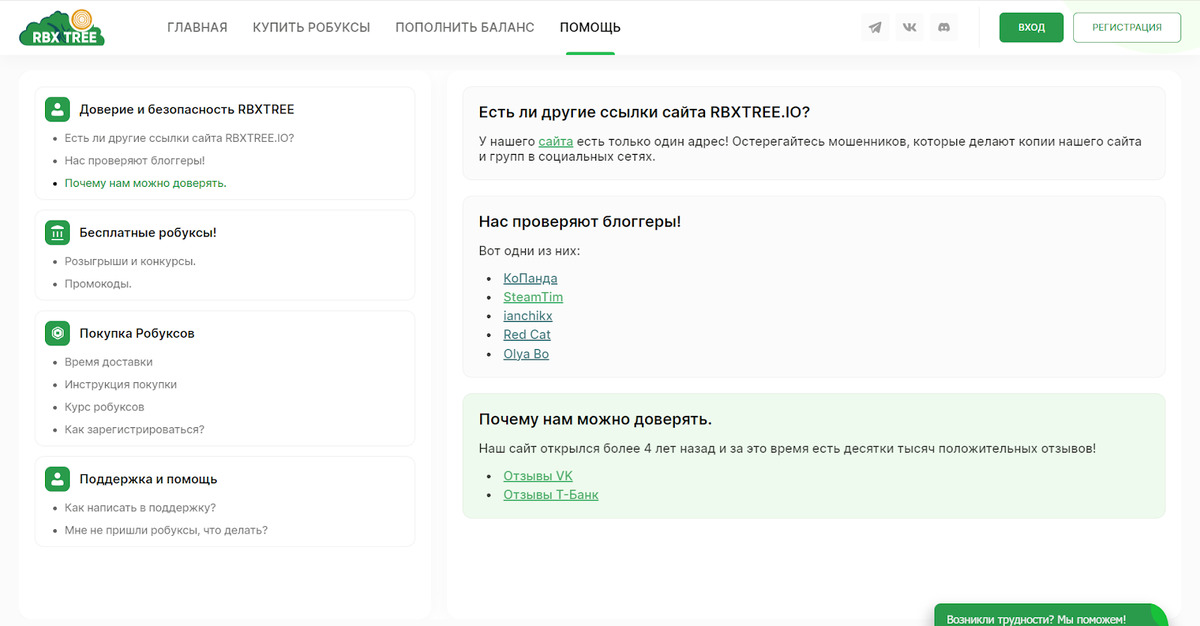Click the free Robux bank icon
1200x626 pixels.
point(58,233)
